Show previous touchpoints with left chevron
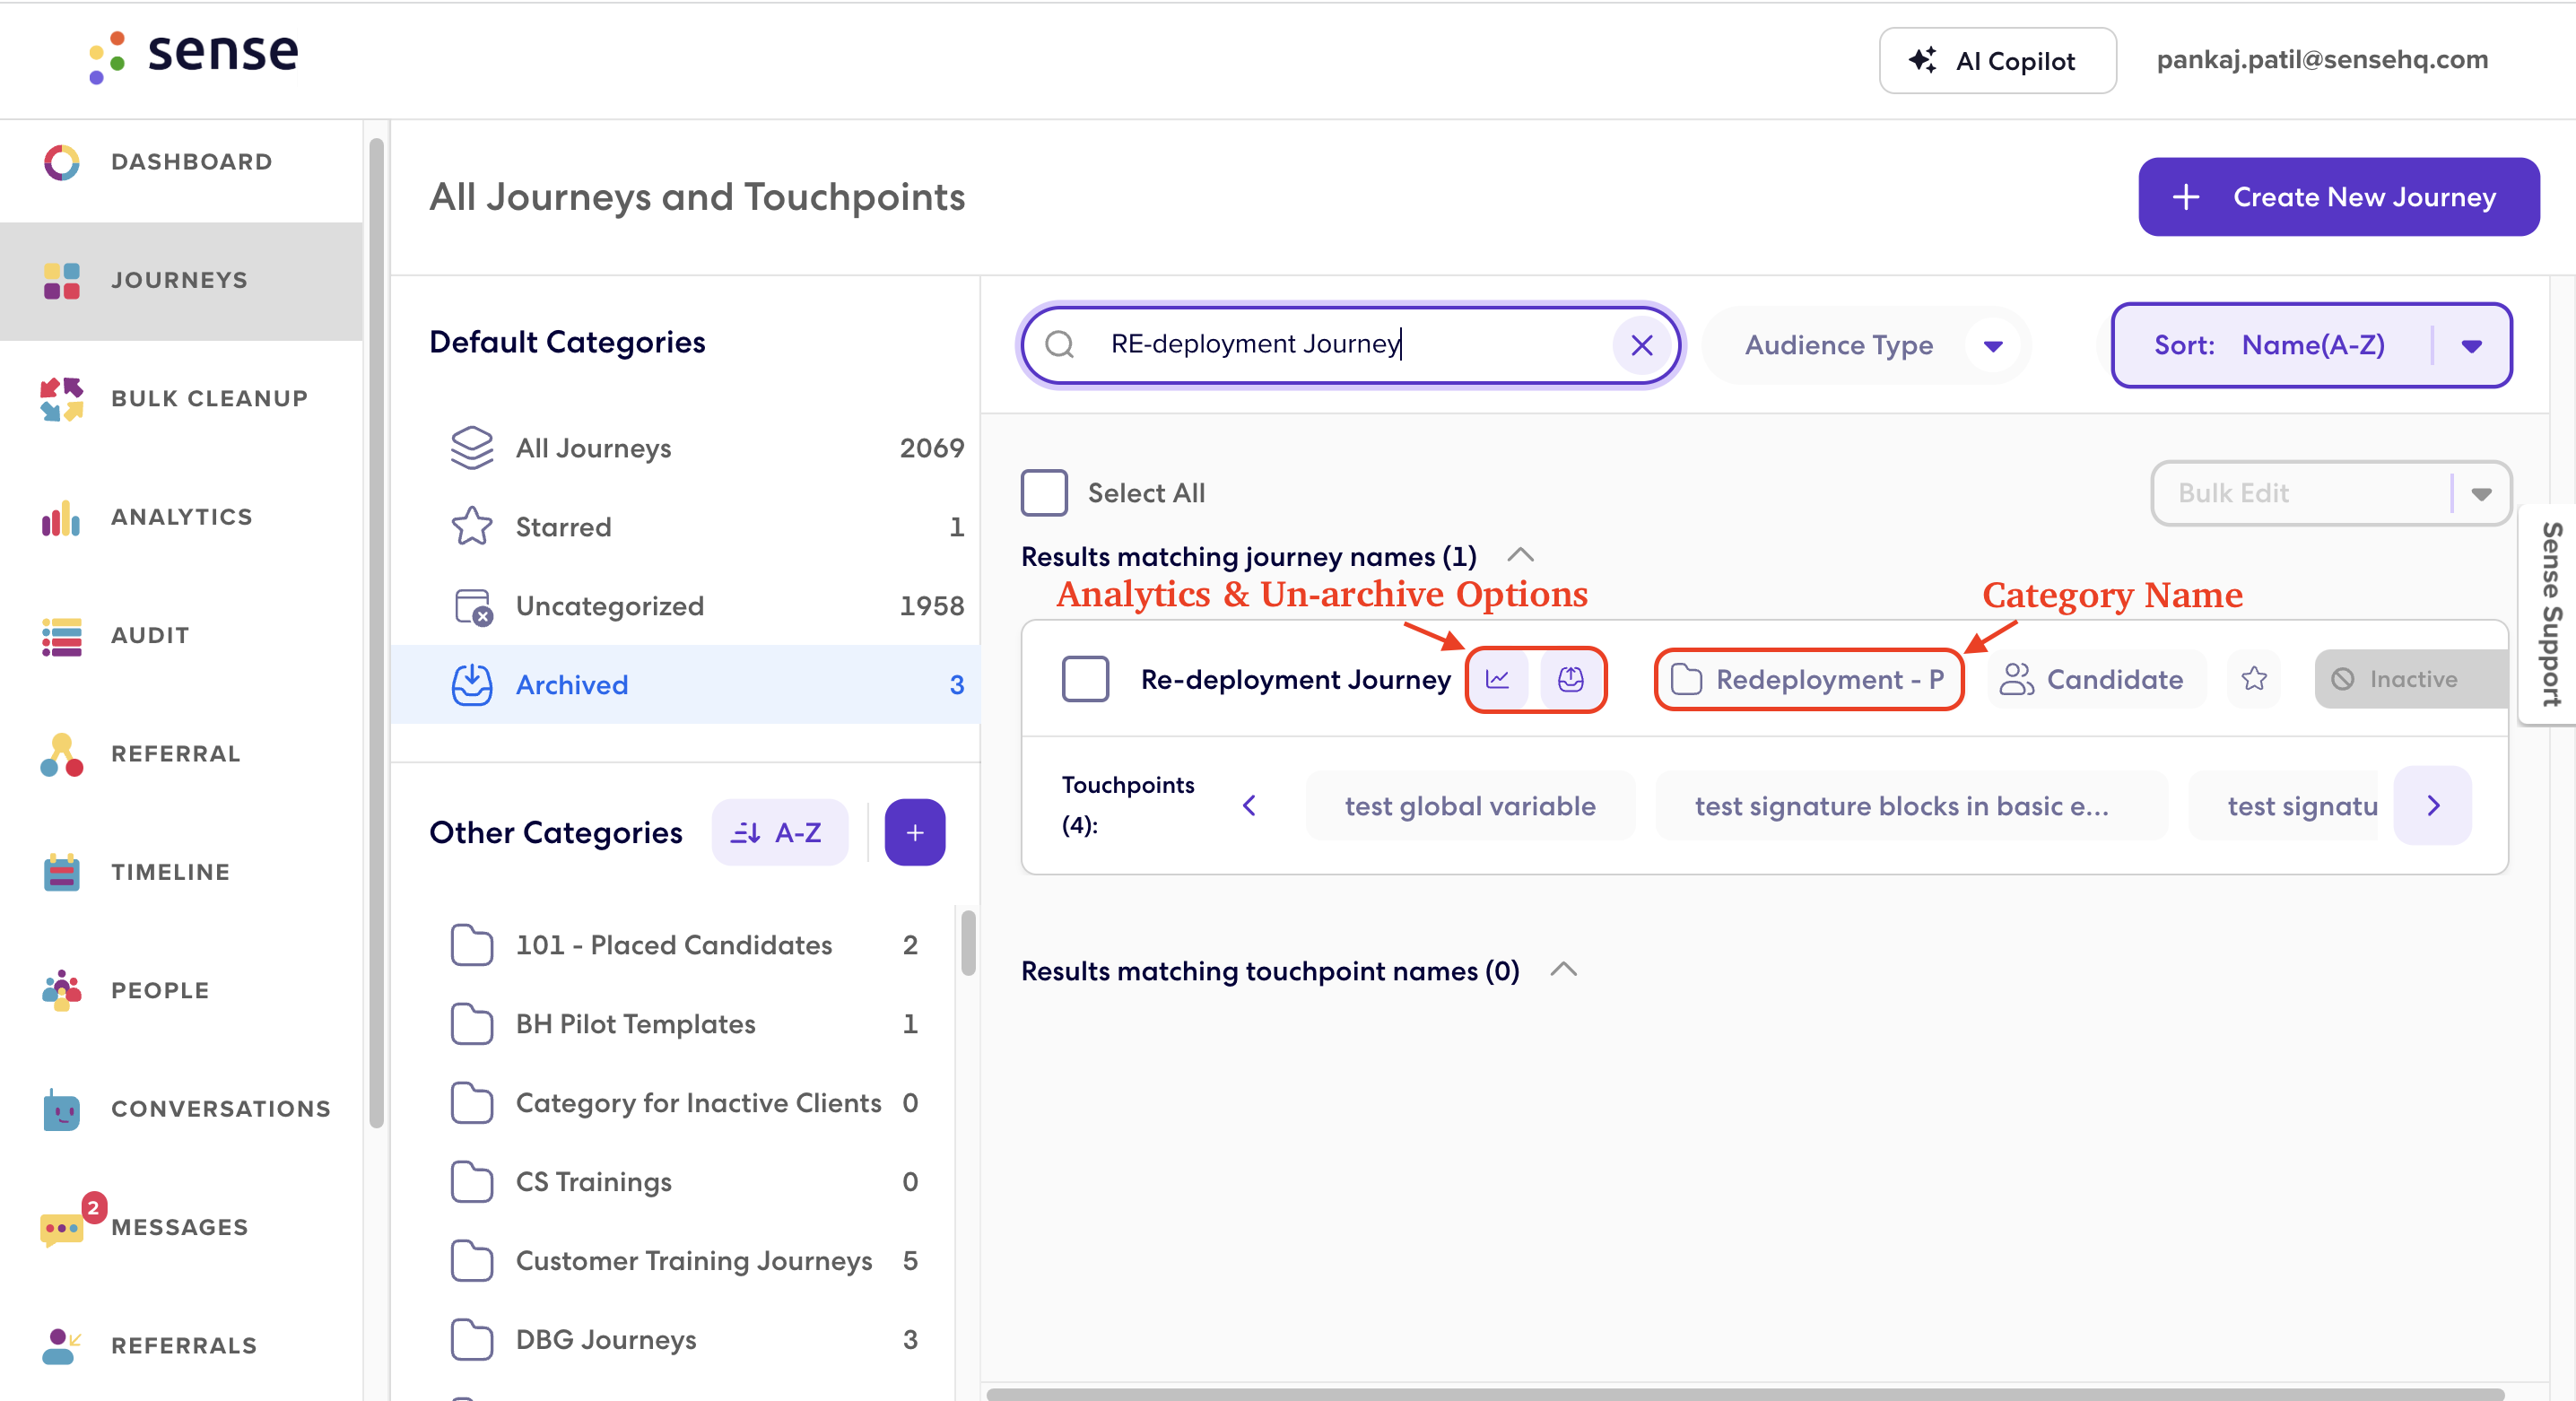 1248,806
